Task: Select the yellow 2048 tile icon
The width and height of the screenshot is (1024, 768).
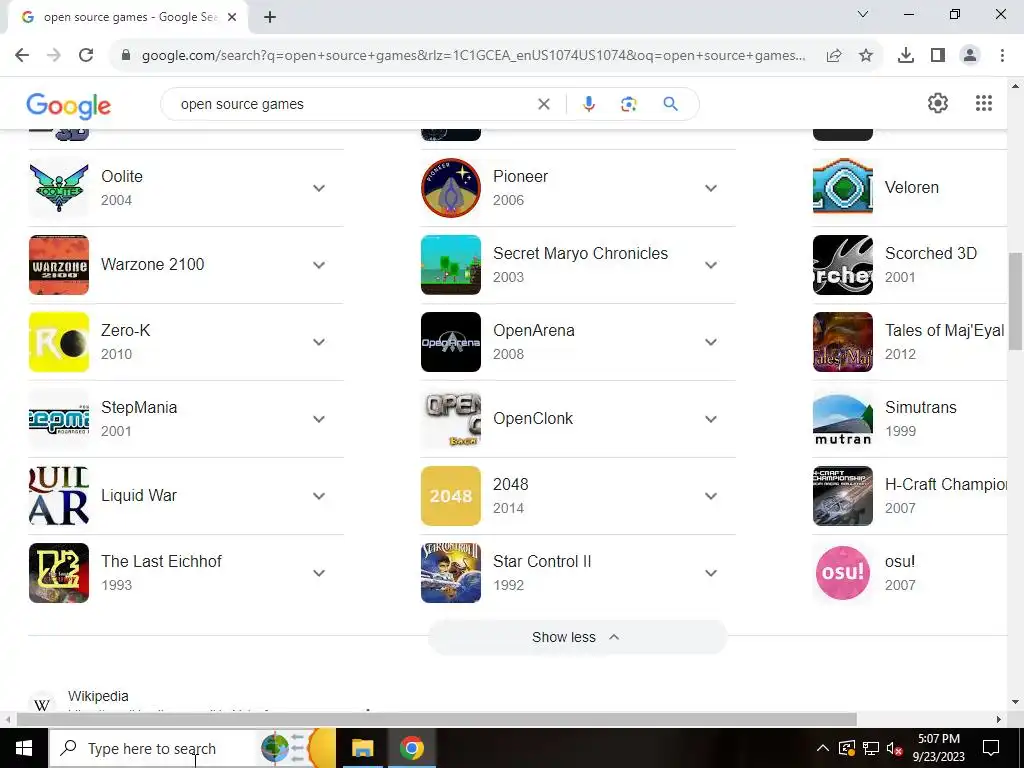Action: (x=451, y=496)
